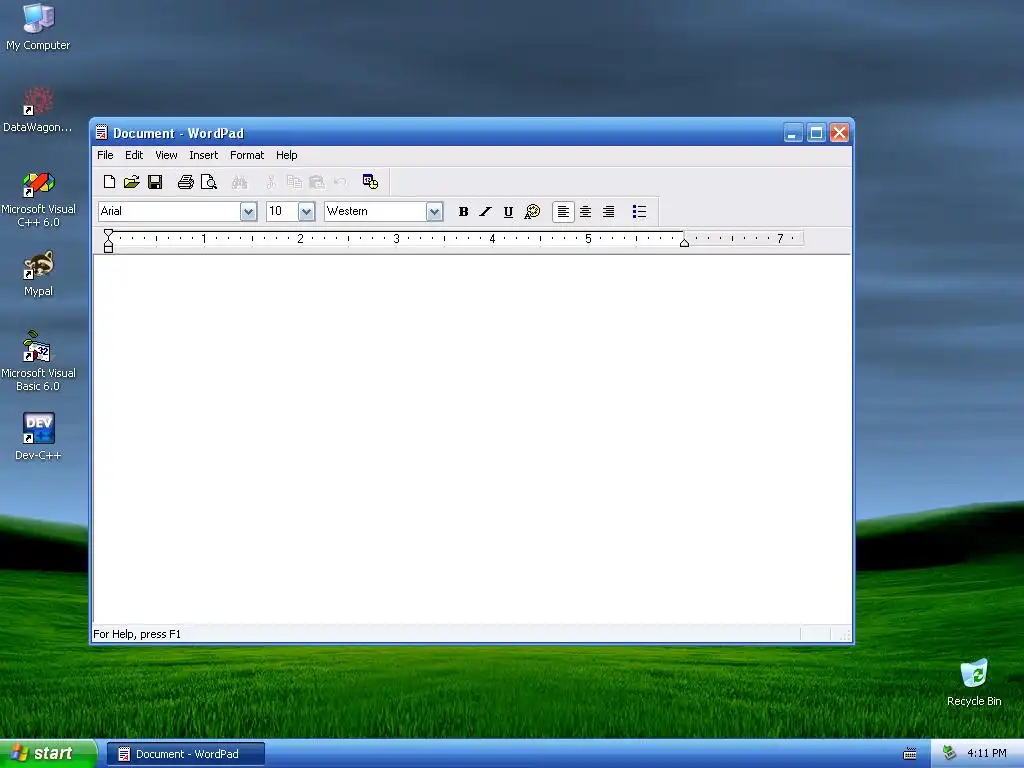
Task: Launch Find with the binoculars icon
Action: pyautogui.click(x=239, y=182)
